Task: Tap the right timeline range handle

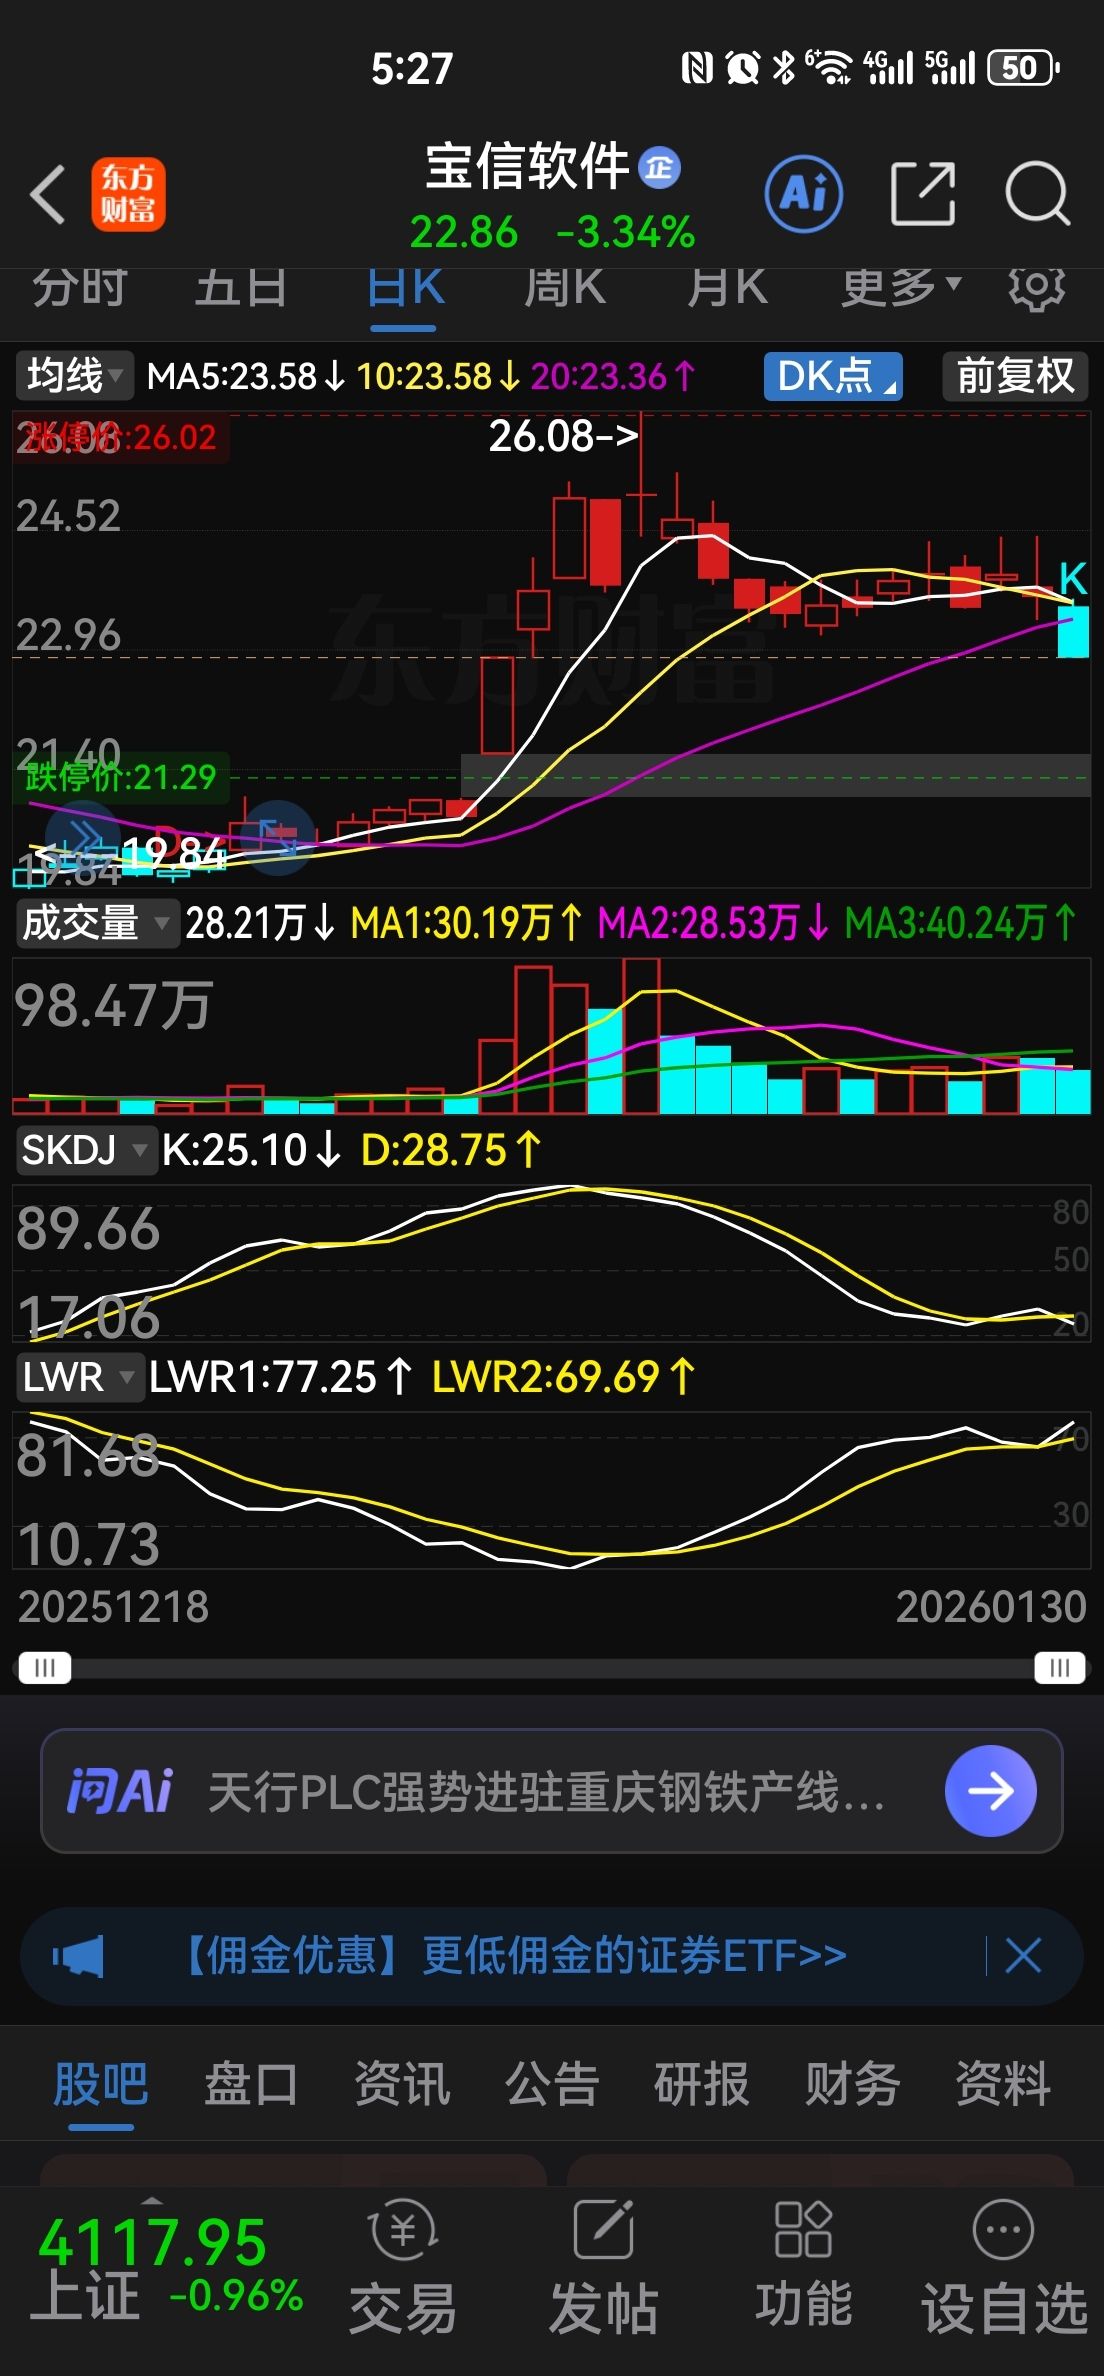Action: pos(1060,1668)
